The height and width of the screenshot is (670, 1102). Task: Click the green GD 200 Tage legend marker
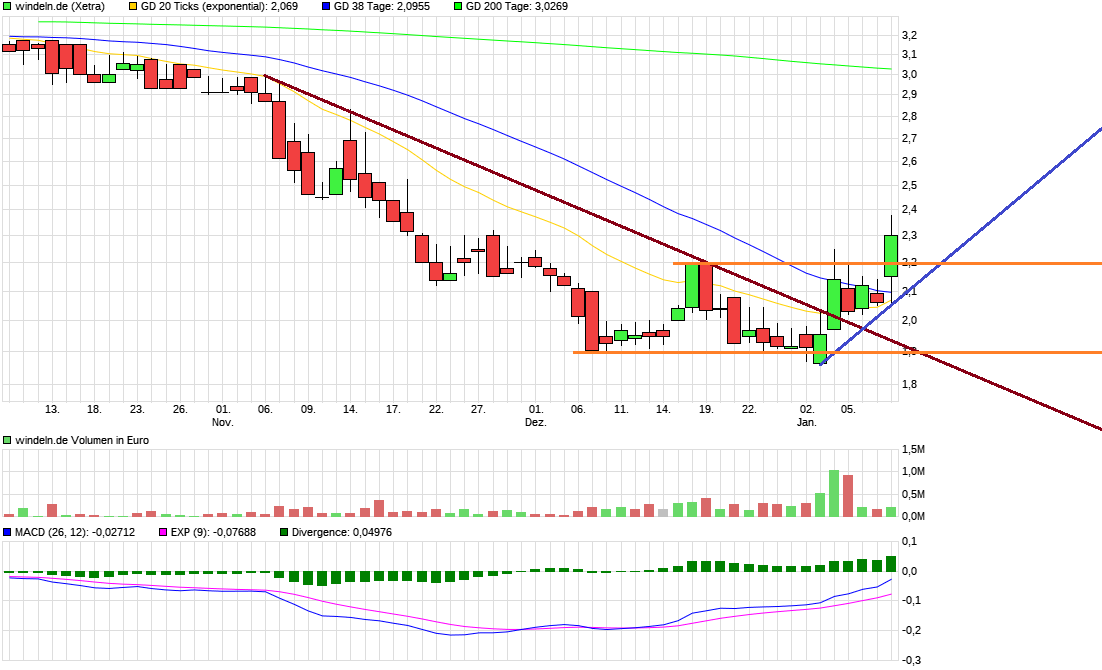pyautogui.click(x=458, y=6)
